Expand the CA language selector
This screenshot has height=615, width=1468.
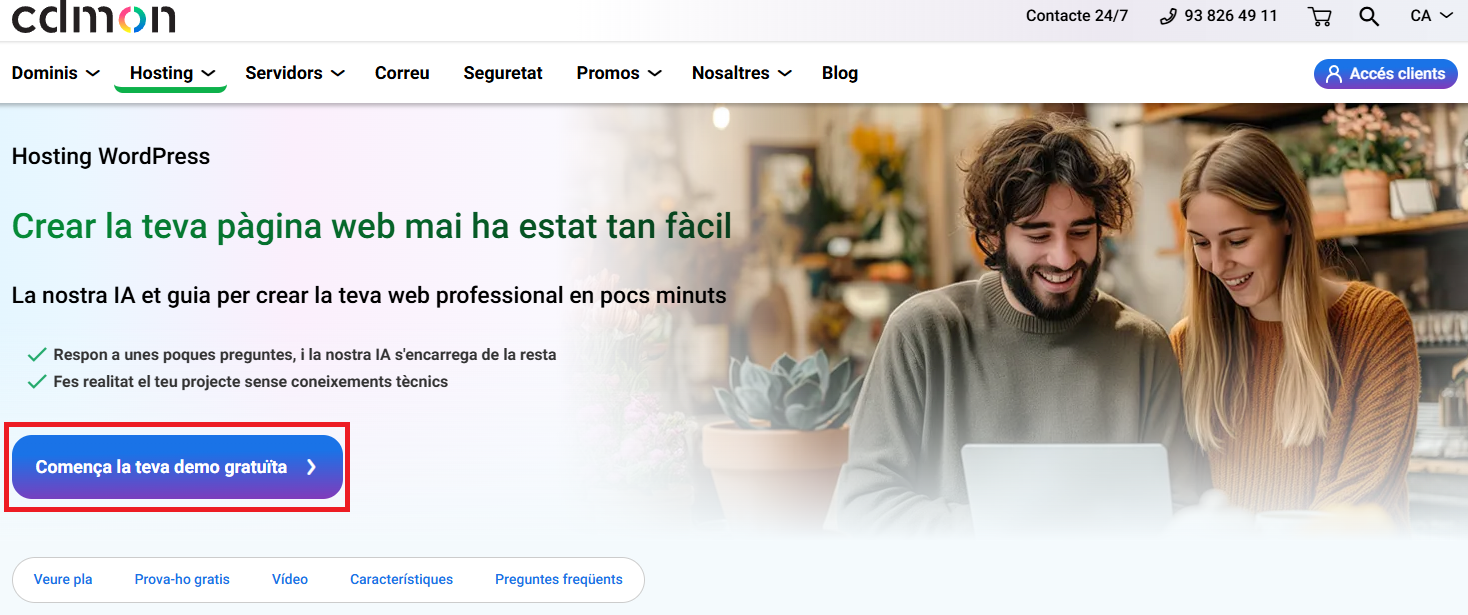(x=1431, y=16)
